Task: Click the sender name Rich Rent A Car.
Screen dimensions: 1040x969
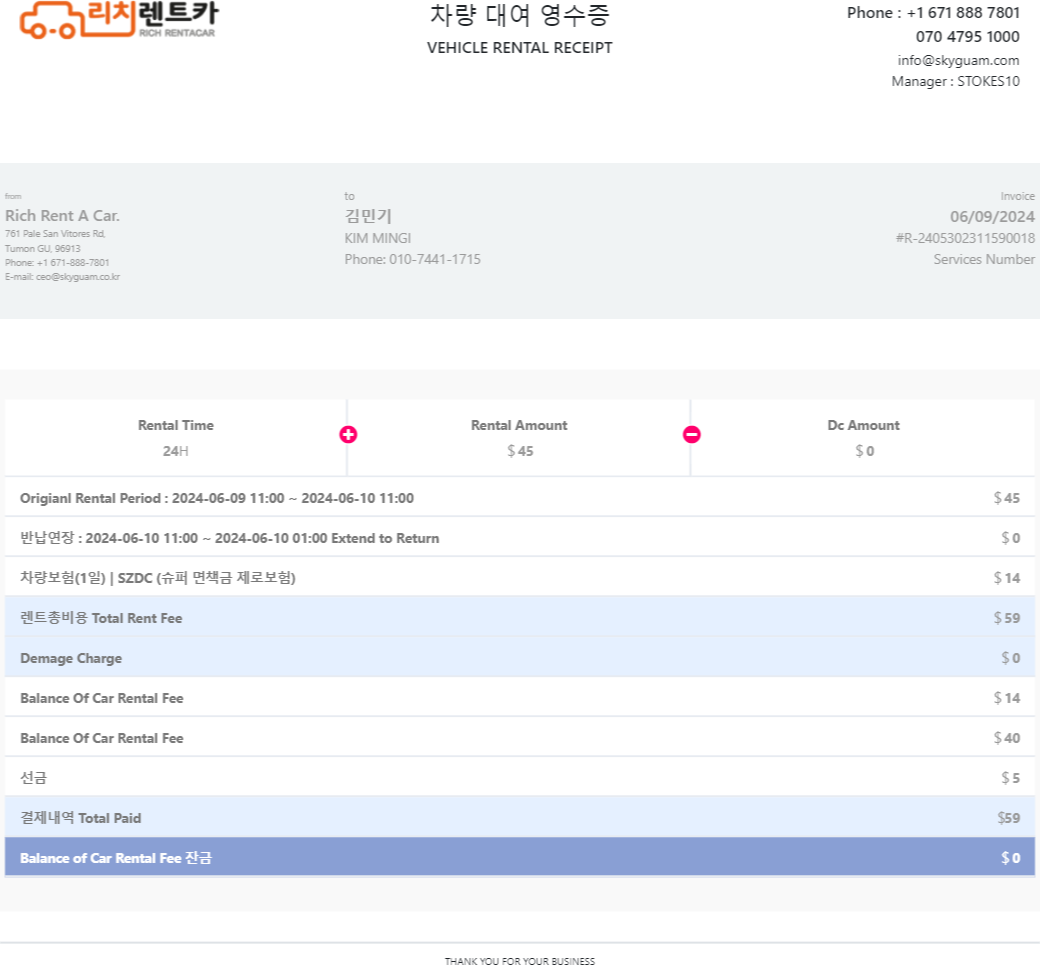Action: coord(62,216)
